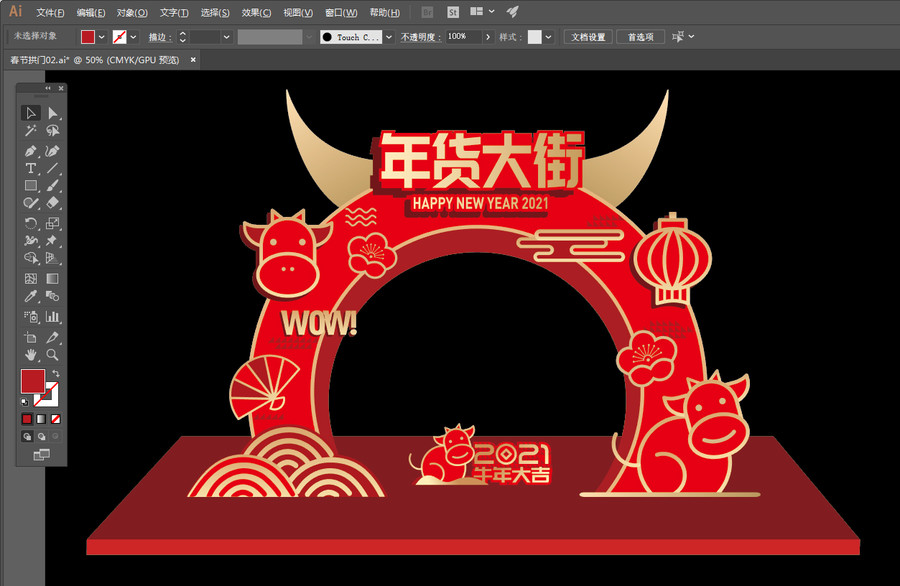Select the Paintbrush tool
Screen dimensions: 900x586
[52, 185]
